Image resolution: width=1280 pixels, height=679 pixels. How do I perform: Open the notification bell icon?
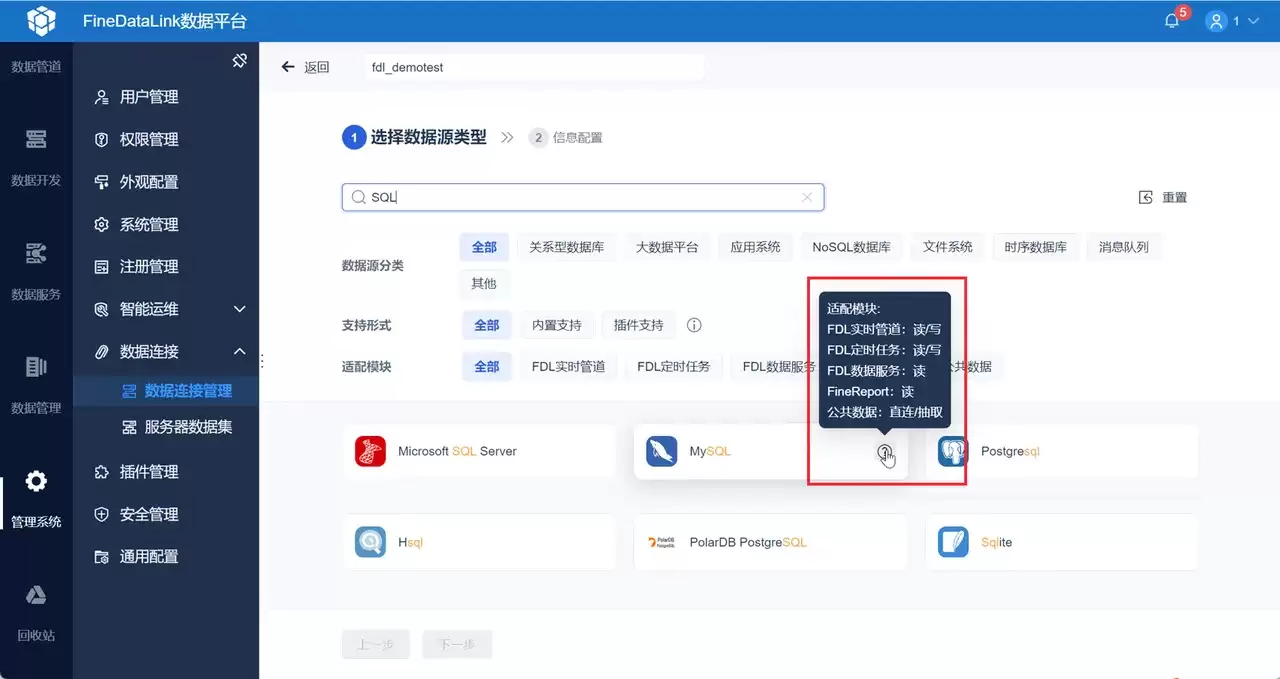click(x=1172, y=21)
